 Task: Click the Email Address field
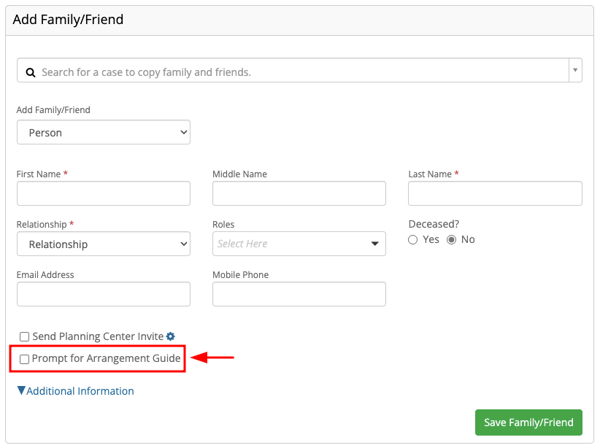(x=103, y=294)
